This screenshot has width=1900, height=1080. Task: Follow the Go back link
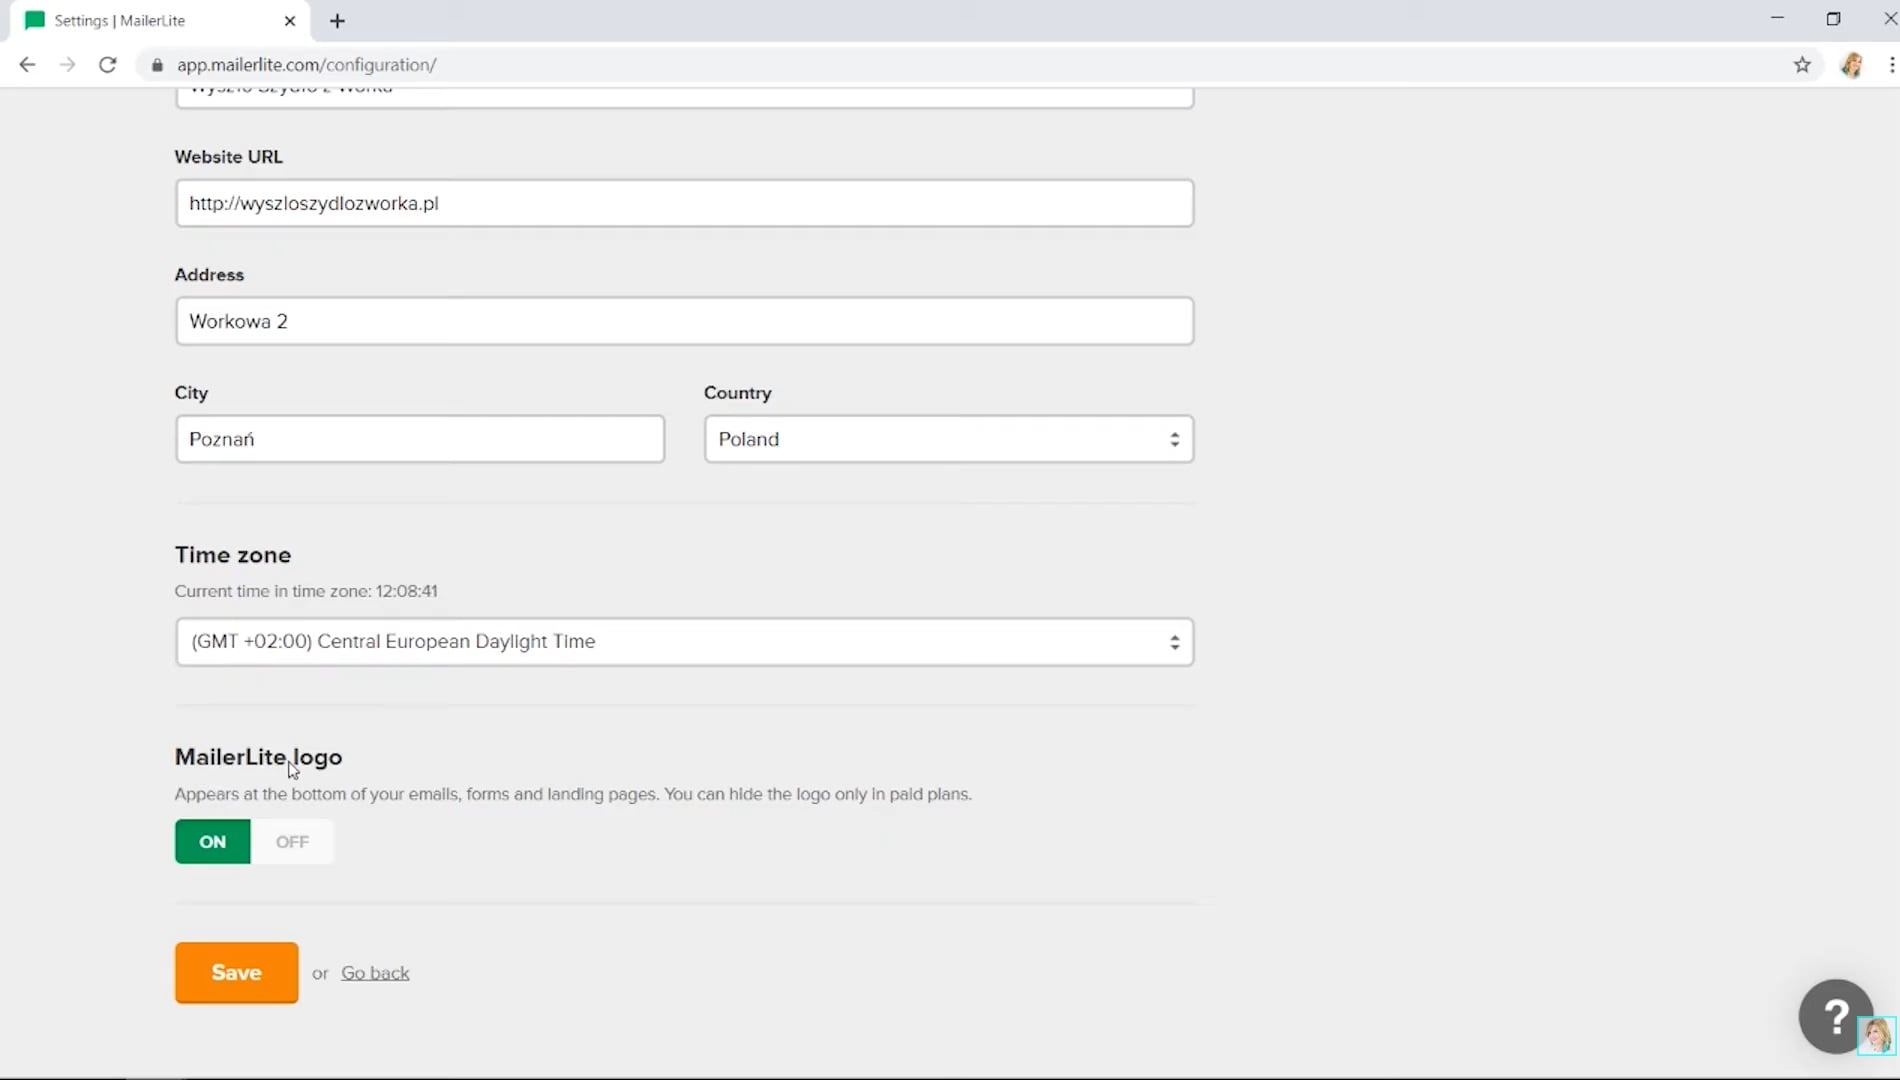point(375,973)
